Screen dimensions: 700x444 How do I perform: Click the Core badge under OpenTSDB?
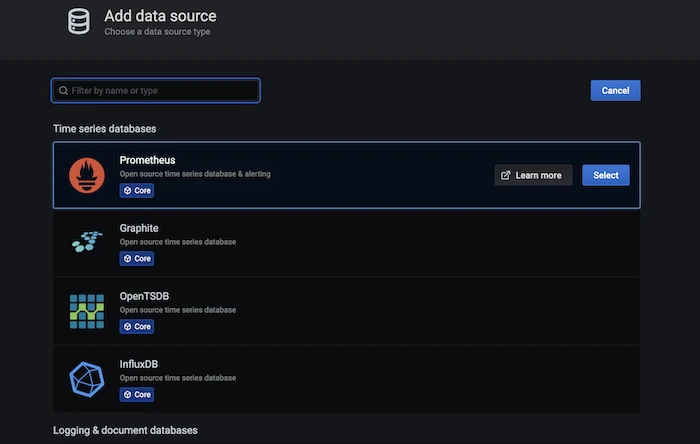coord(137,326)
